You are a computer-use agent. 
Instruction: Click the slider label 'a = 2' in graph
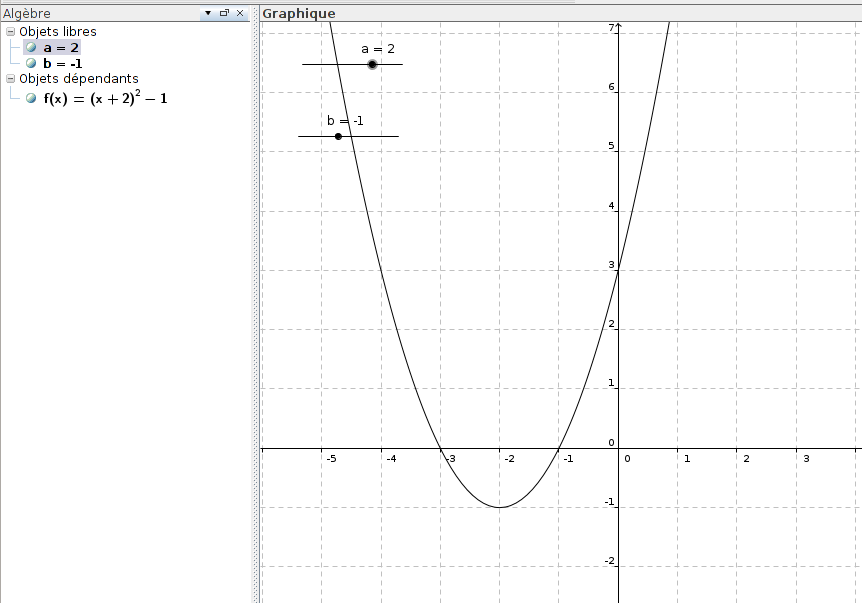pyautogui.click(x=378, y=48)
